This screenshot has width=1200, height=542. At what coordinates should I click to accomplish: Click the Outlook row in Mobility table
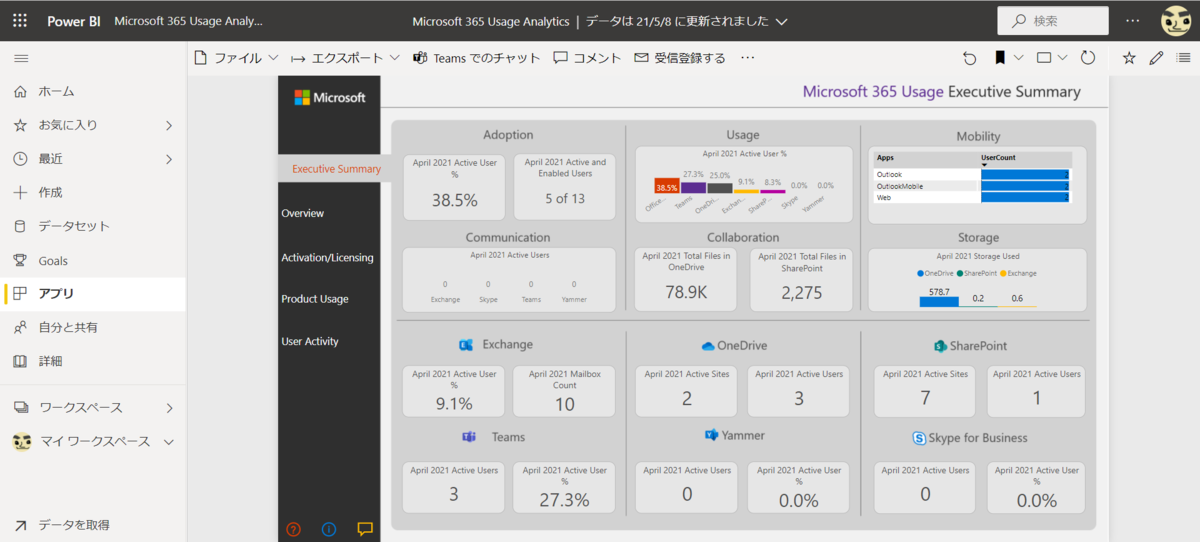972,174
